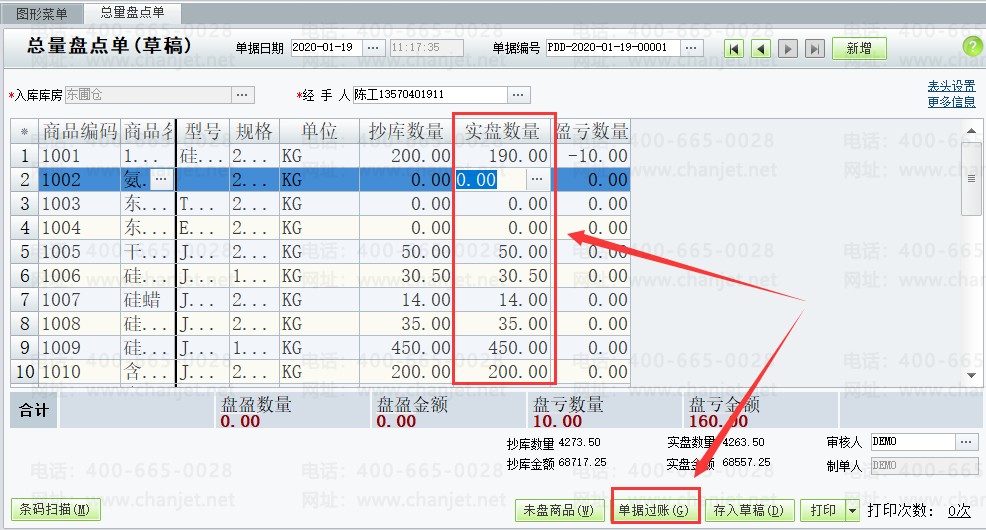Select the 总量盘点单 tab
Viewport: 986px width, 530px height.
point(132,13)
